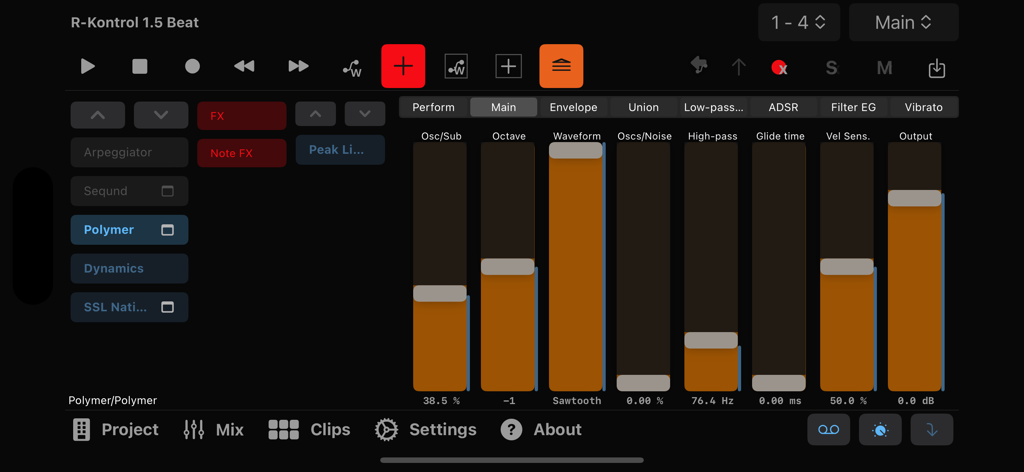Select the Polymer instrument slot

pyautogui.click(x=129, y=230)
